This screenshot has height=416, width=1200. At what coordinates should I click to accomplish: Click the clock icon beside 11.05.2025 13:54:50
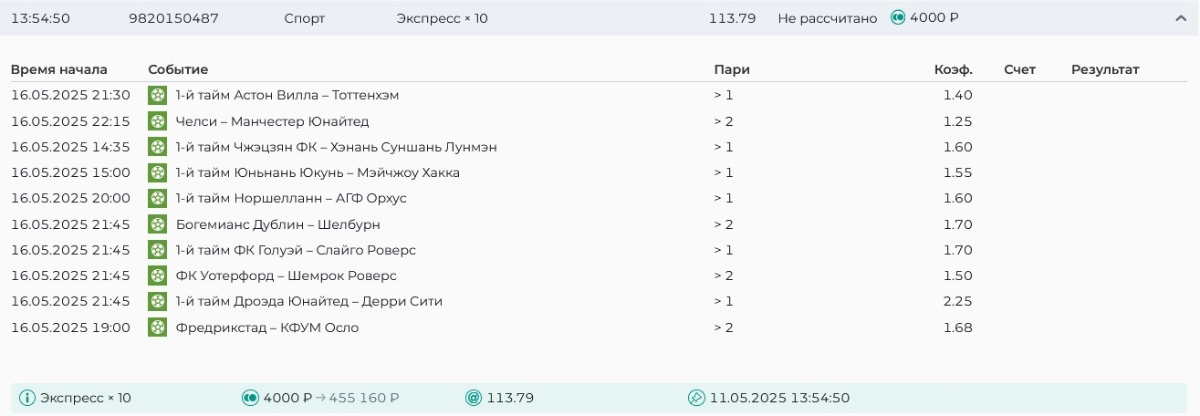coord(697,398)
